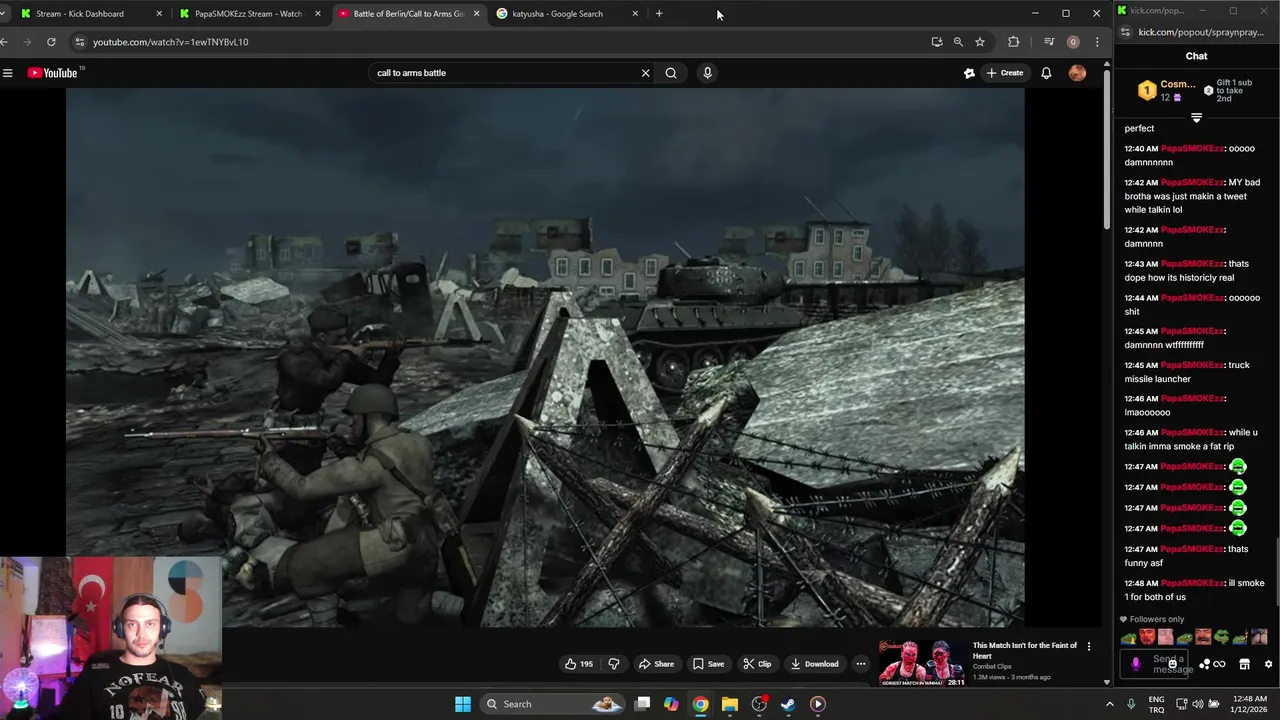Click the Windows taskbar Search box
The width and height of the screenshot is (1280, 720).
[x=555, y=704]
